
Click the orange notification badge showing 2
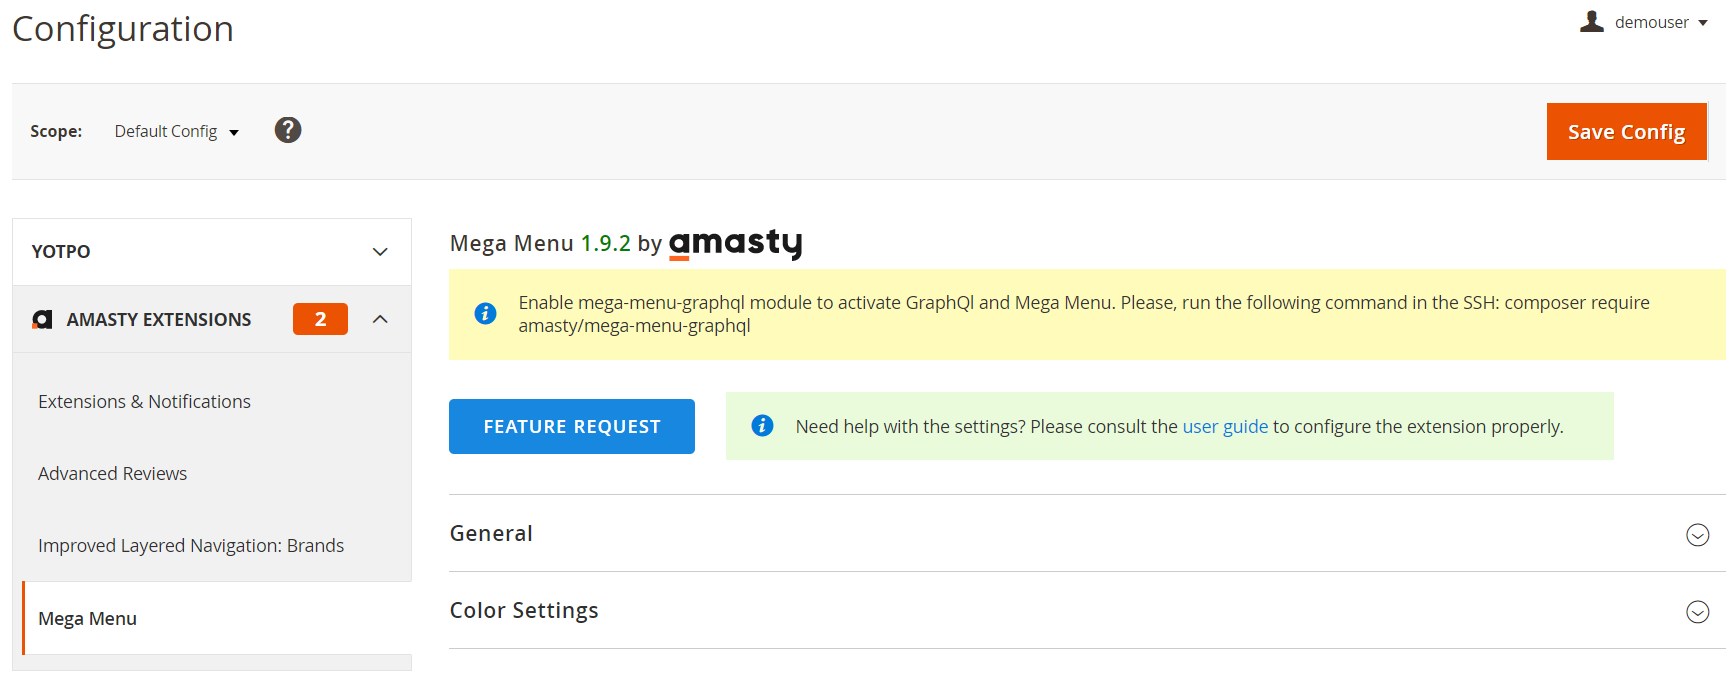click(x=320, y=319)
